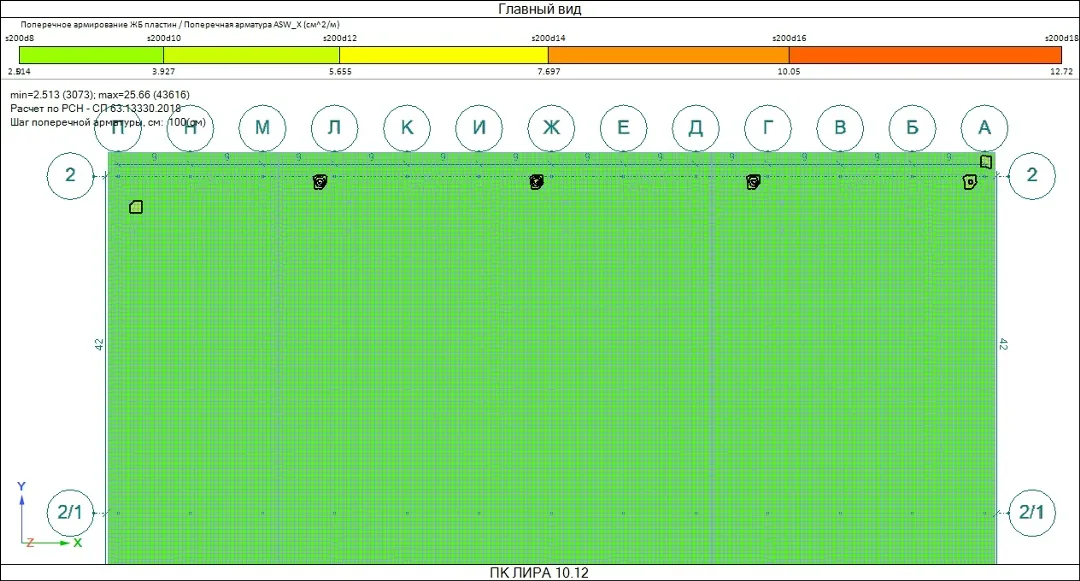Viewport: 1080px width, 581px height.
Task: Click the 'Главный вид' view title
Action: coord(539,9)
